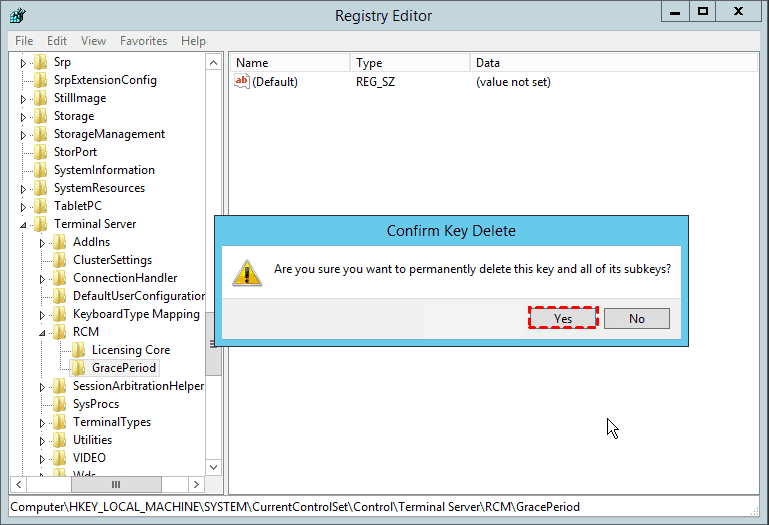The height and width of the screenshot is (525, 769).
Task: Maximize the Registry Editor window
Action: click(x=703, y=12)
